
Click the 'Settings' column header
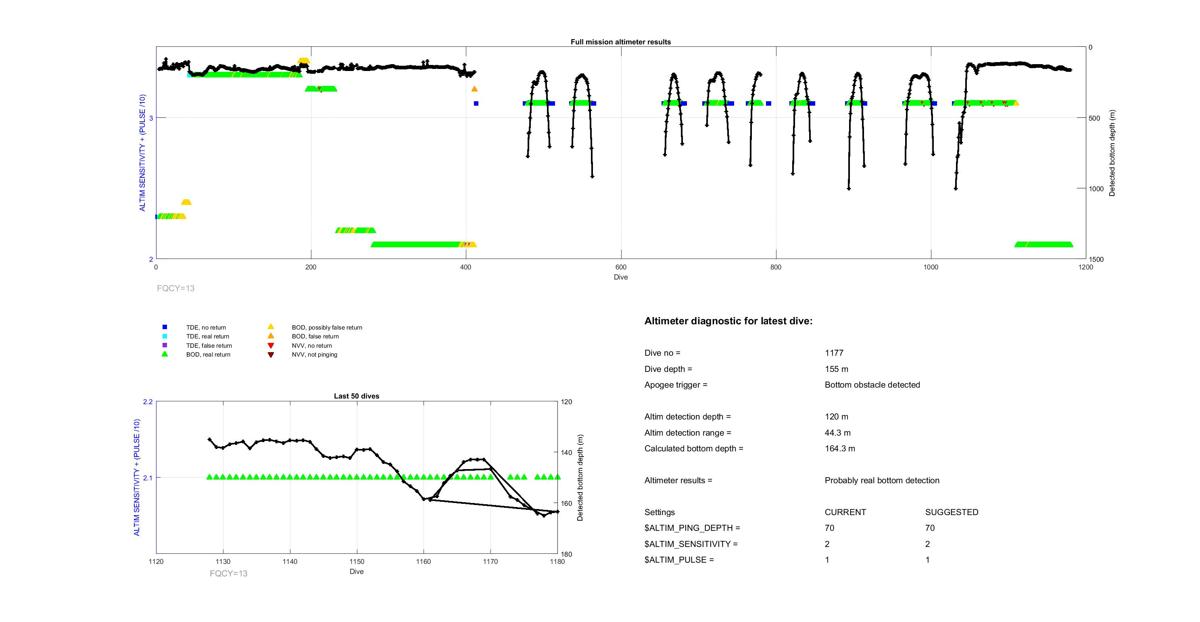click(x=660, y=513)
